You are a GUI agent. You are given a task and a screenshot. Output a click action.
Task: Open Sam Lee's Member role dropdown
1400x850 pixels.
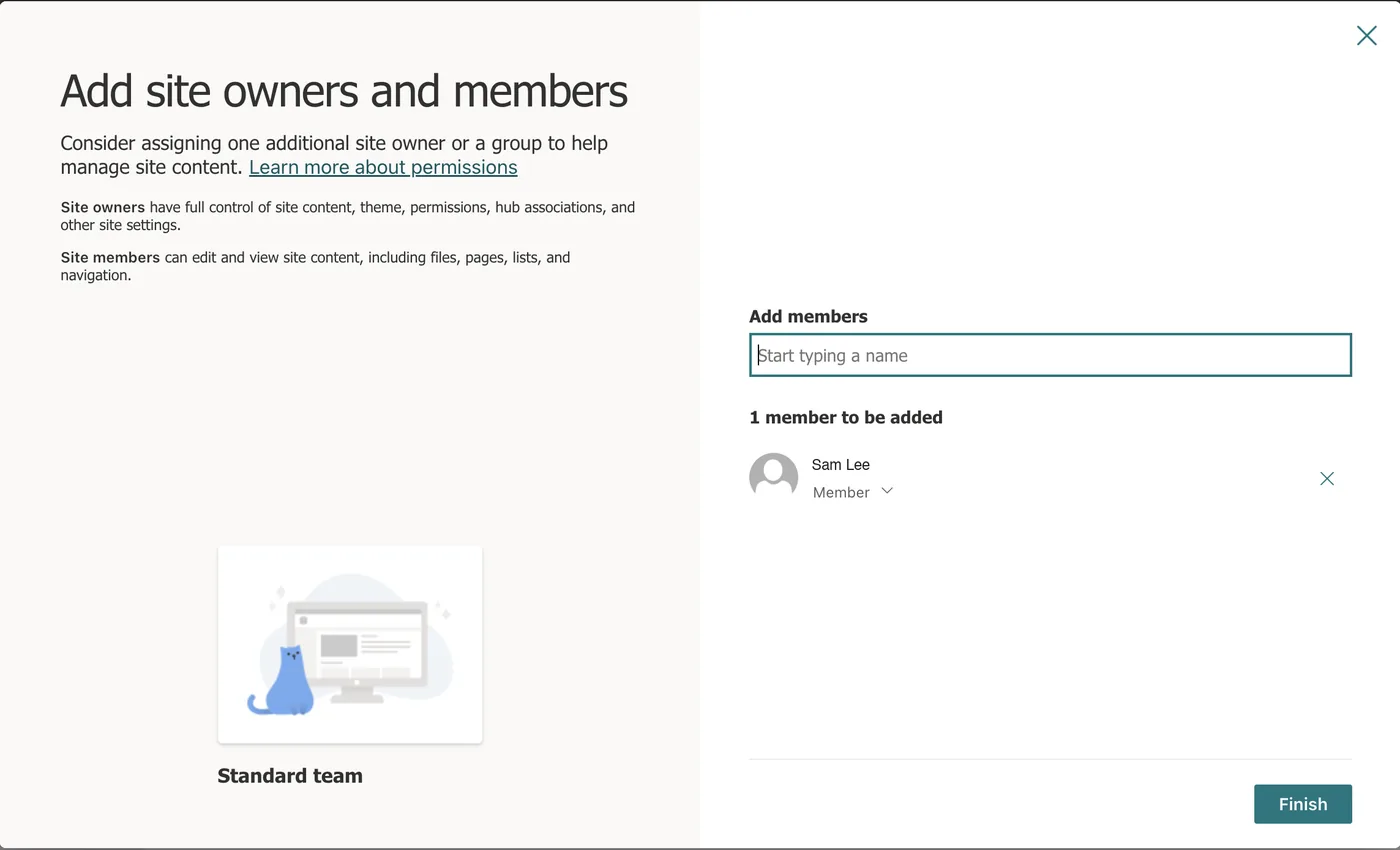(853, 492)
